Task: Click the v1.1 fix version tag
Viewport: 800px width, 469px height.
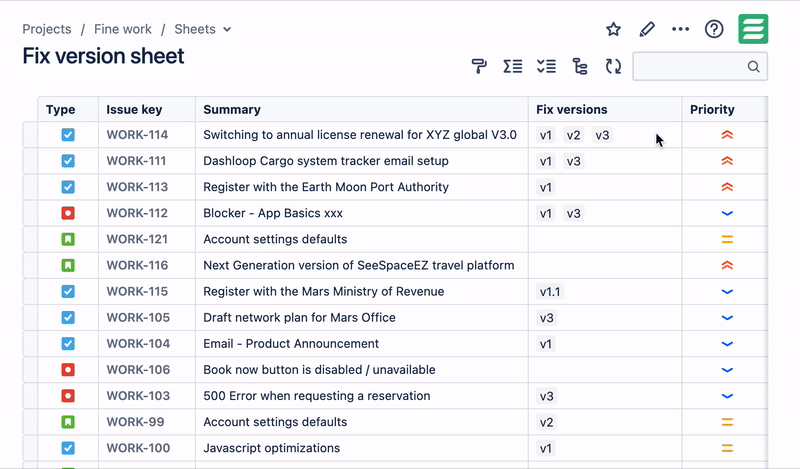Action: (550, 292)
